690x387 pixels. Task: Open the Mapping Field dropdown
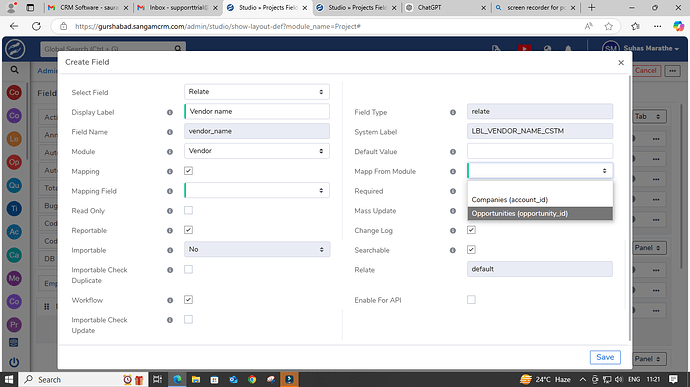coord(257,191)
